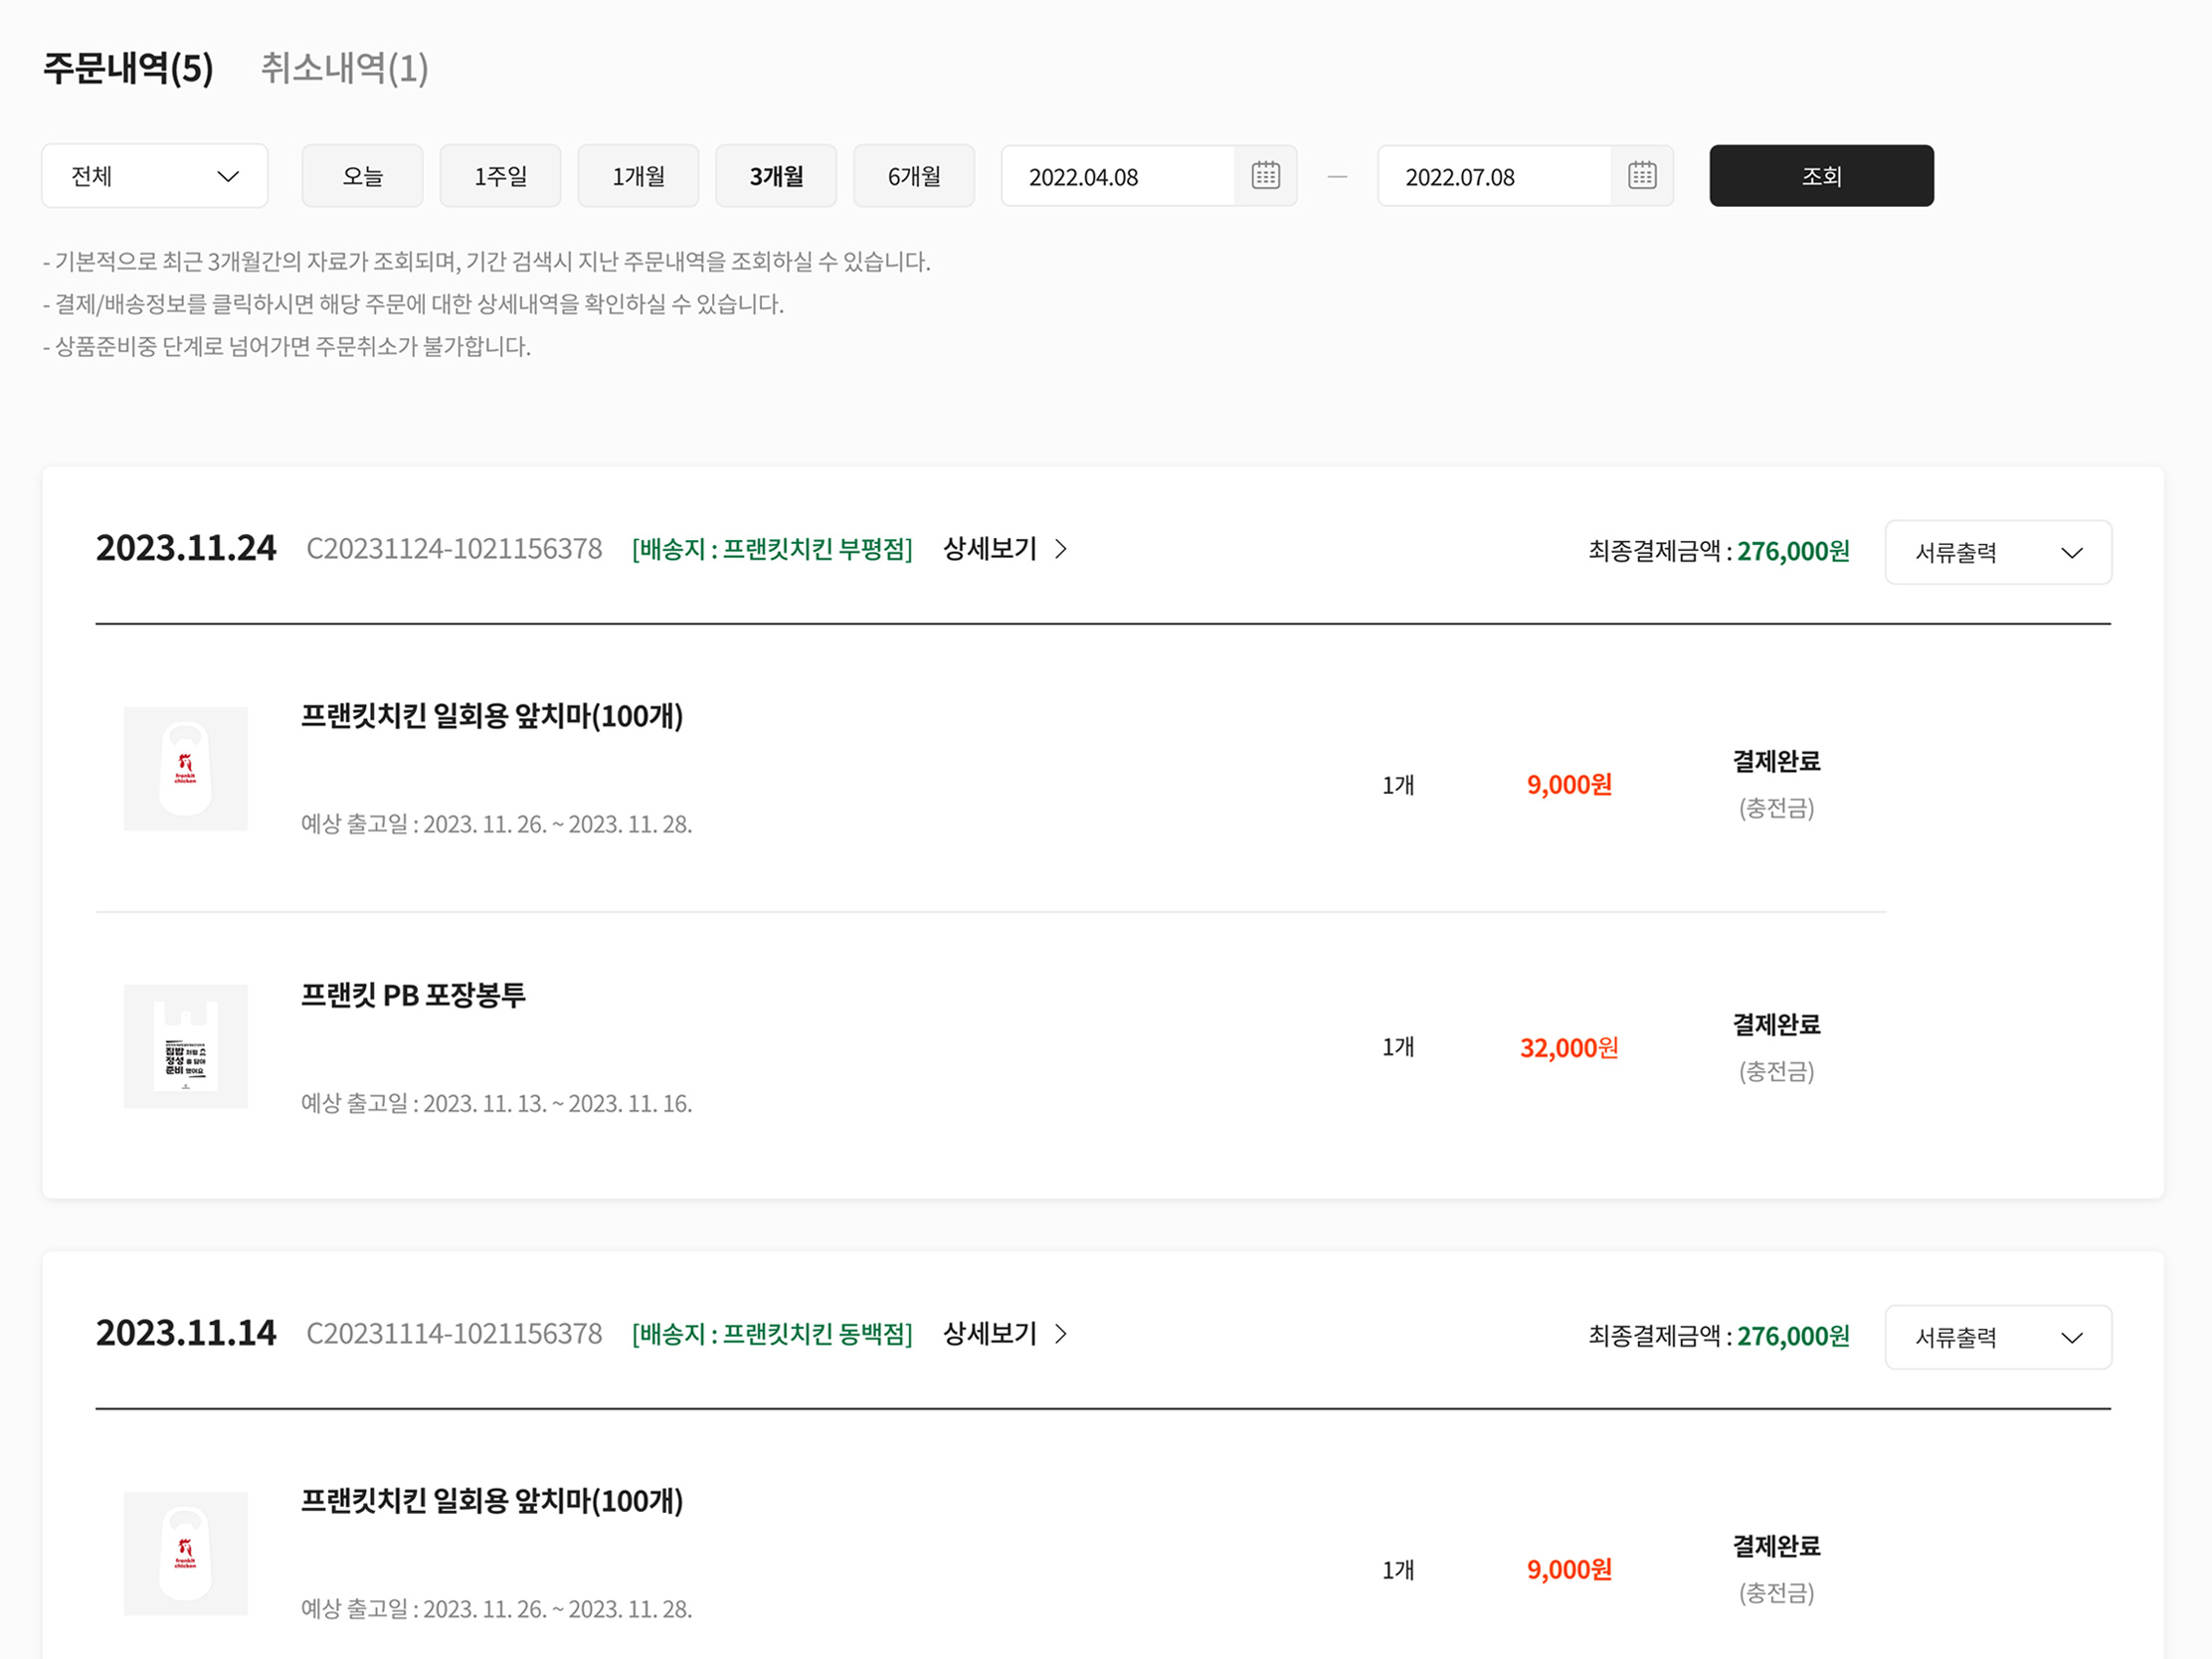Click the start date field 2022.04.08
This screenshot has height=1659, width=2212.
click(x=1117, y=177)
